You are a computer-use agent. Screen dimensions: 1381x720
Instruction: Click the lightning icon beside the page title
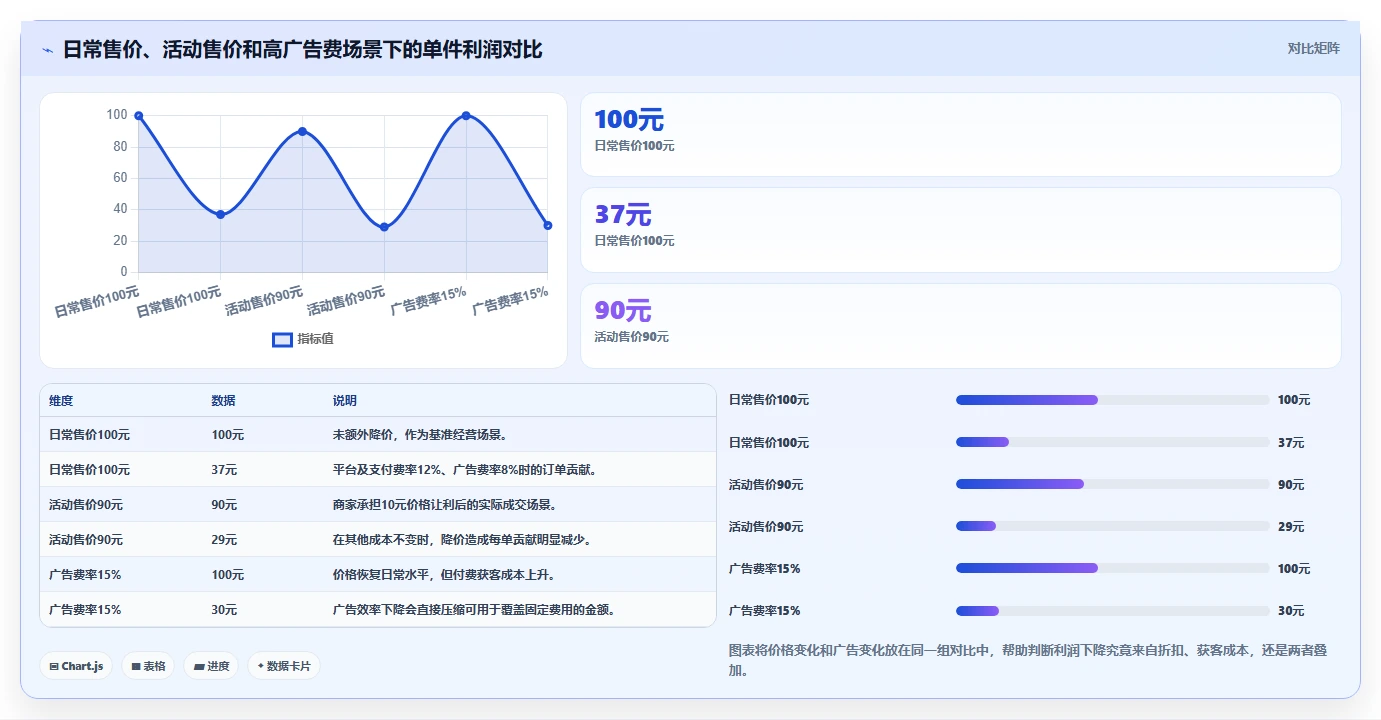click(x=47, y=50)
